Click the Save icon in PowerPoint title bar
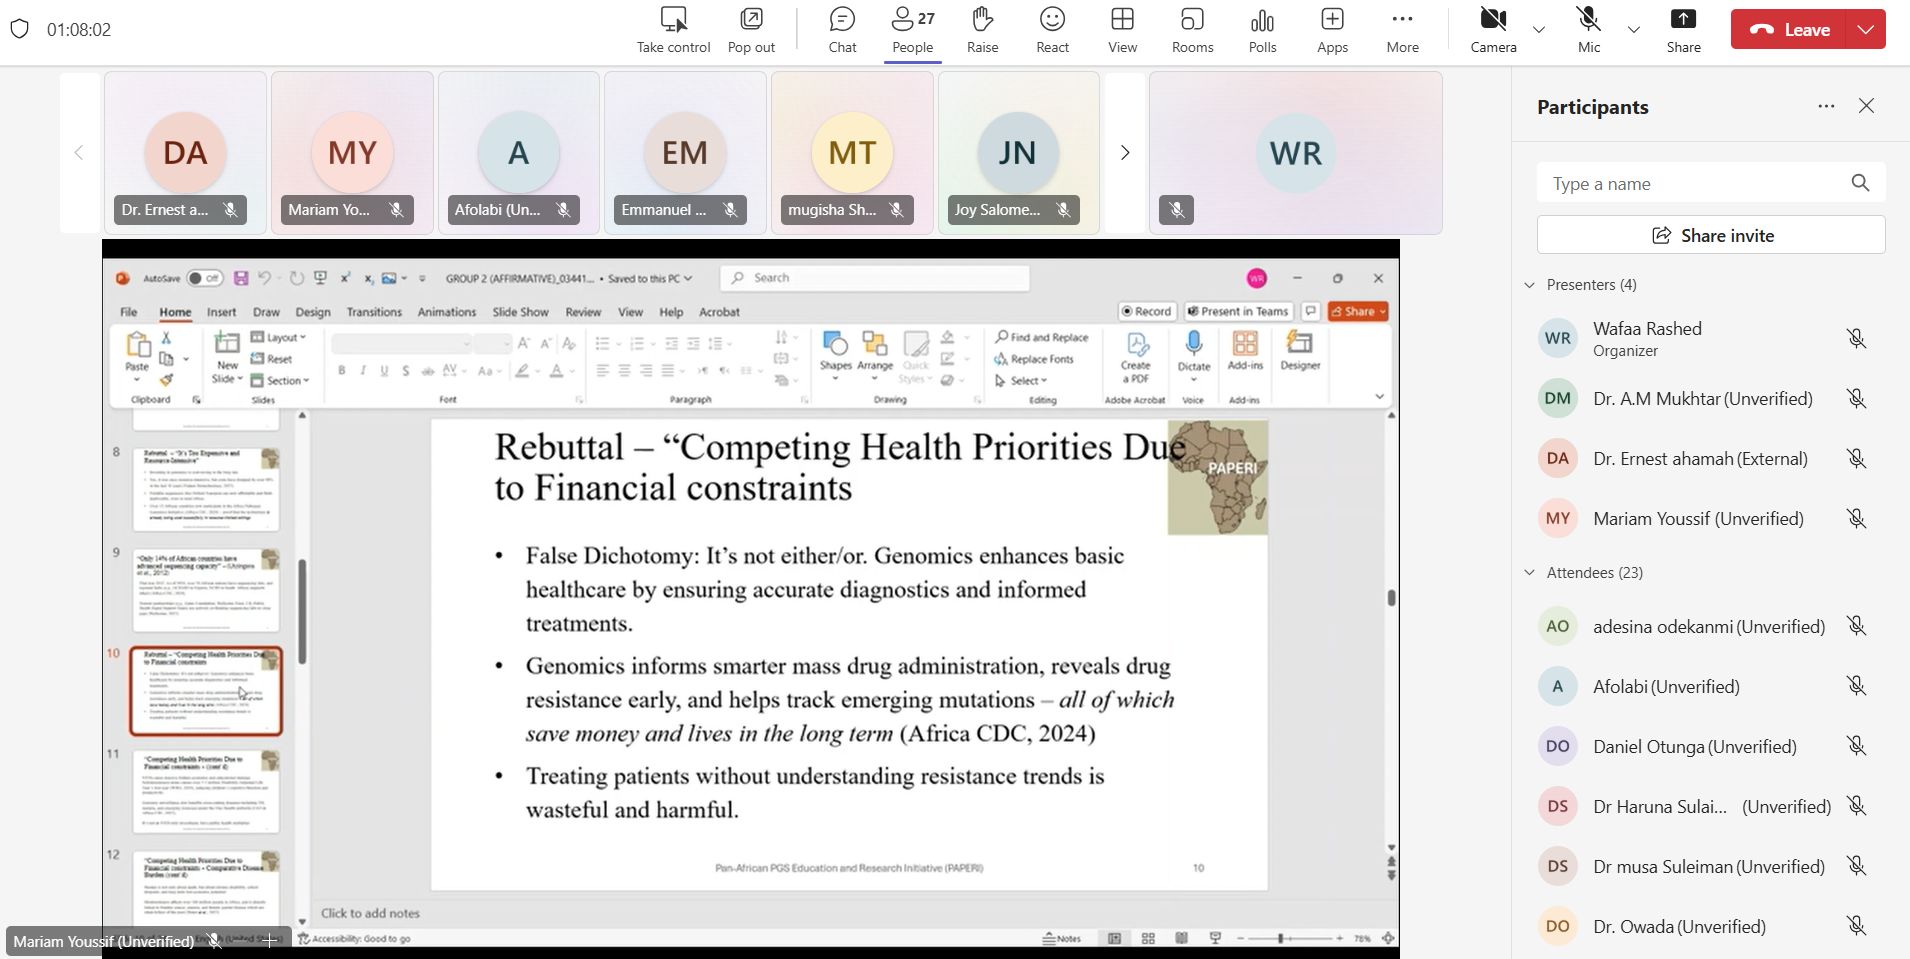Viewport: 1910px width, 959px height. coord(240,278)
